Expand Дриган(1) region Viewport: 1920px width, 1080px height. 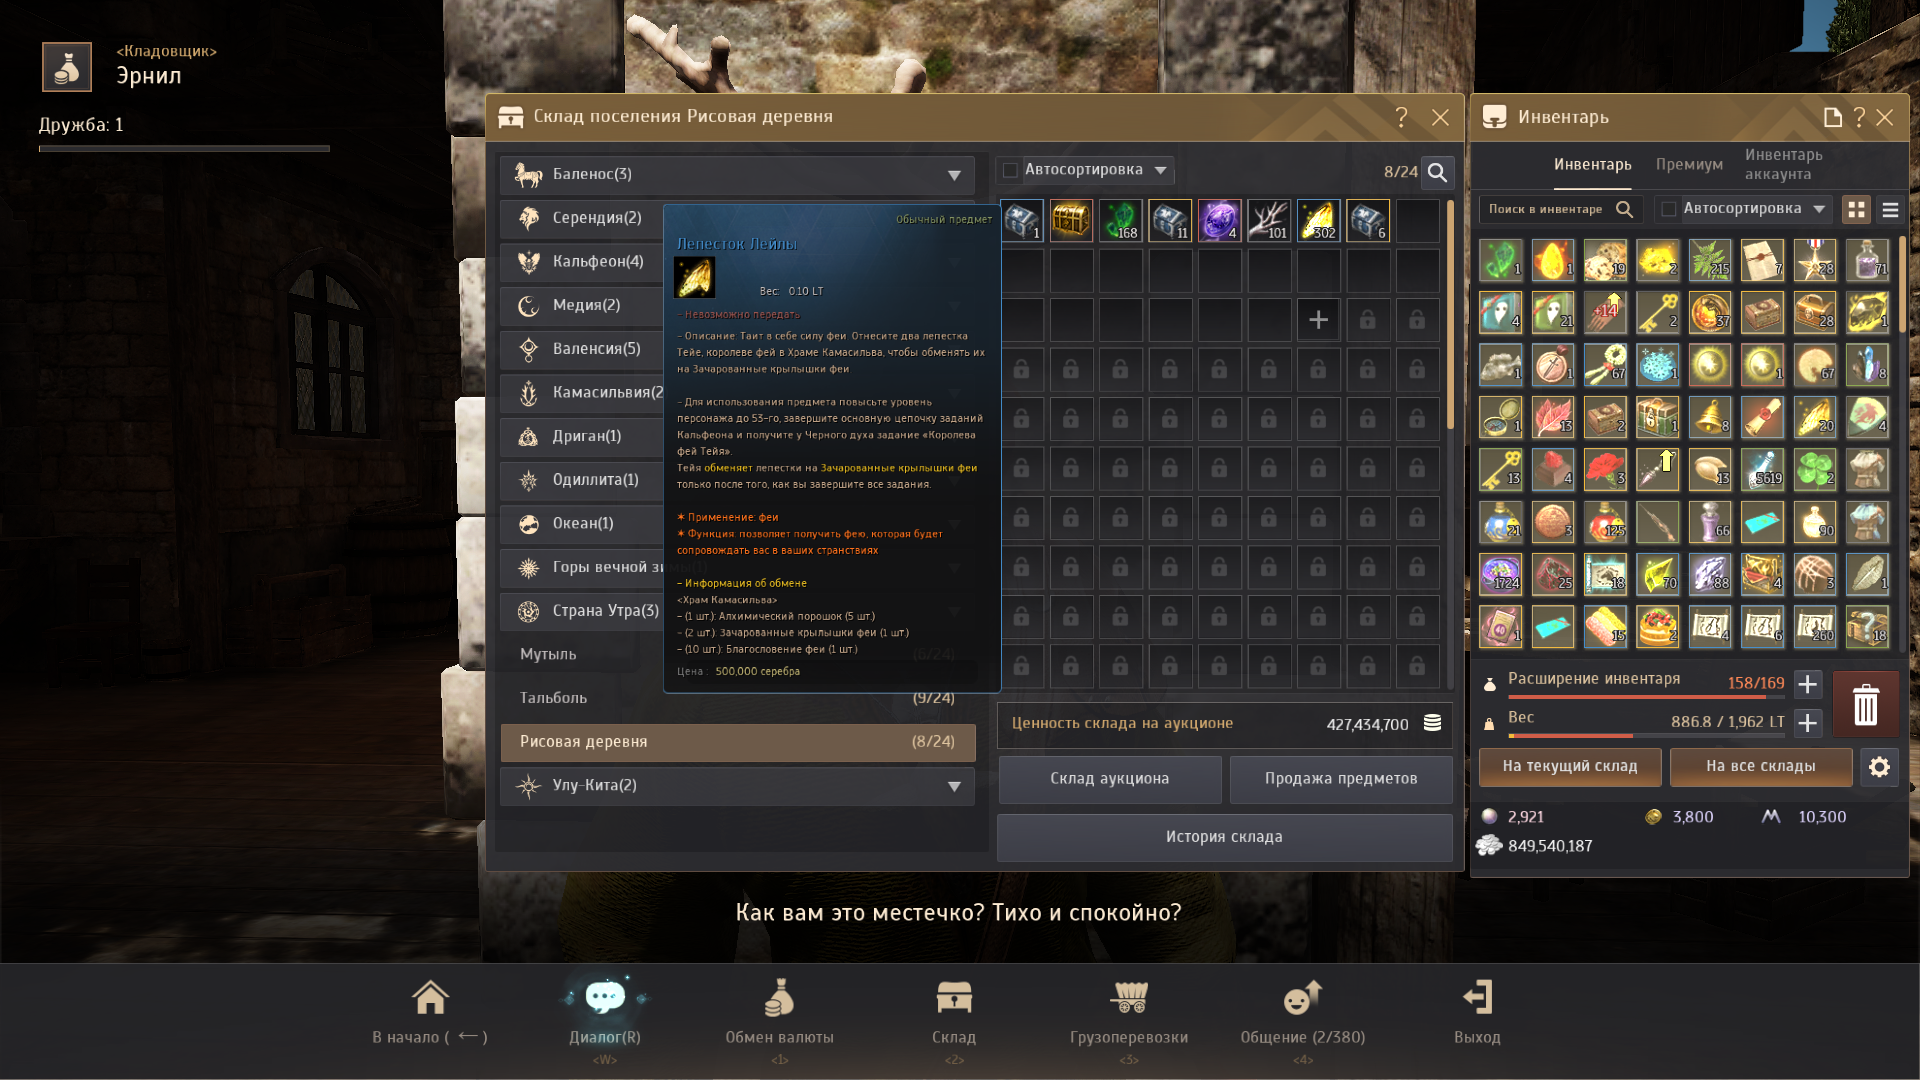[x=582, y=437]
